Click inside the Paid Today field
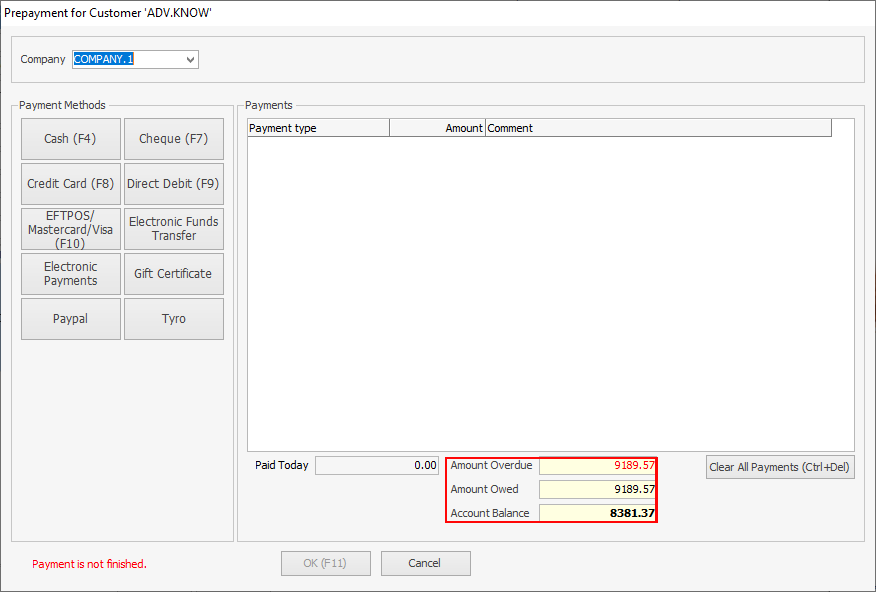Image resolution: width=876 pixels, height=592 pixels. pyautogui.click(x=376, y=465)
